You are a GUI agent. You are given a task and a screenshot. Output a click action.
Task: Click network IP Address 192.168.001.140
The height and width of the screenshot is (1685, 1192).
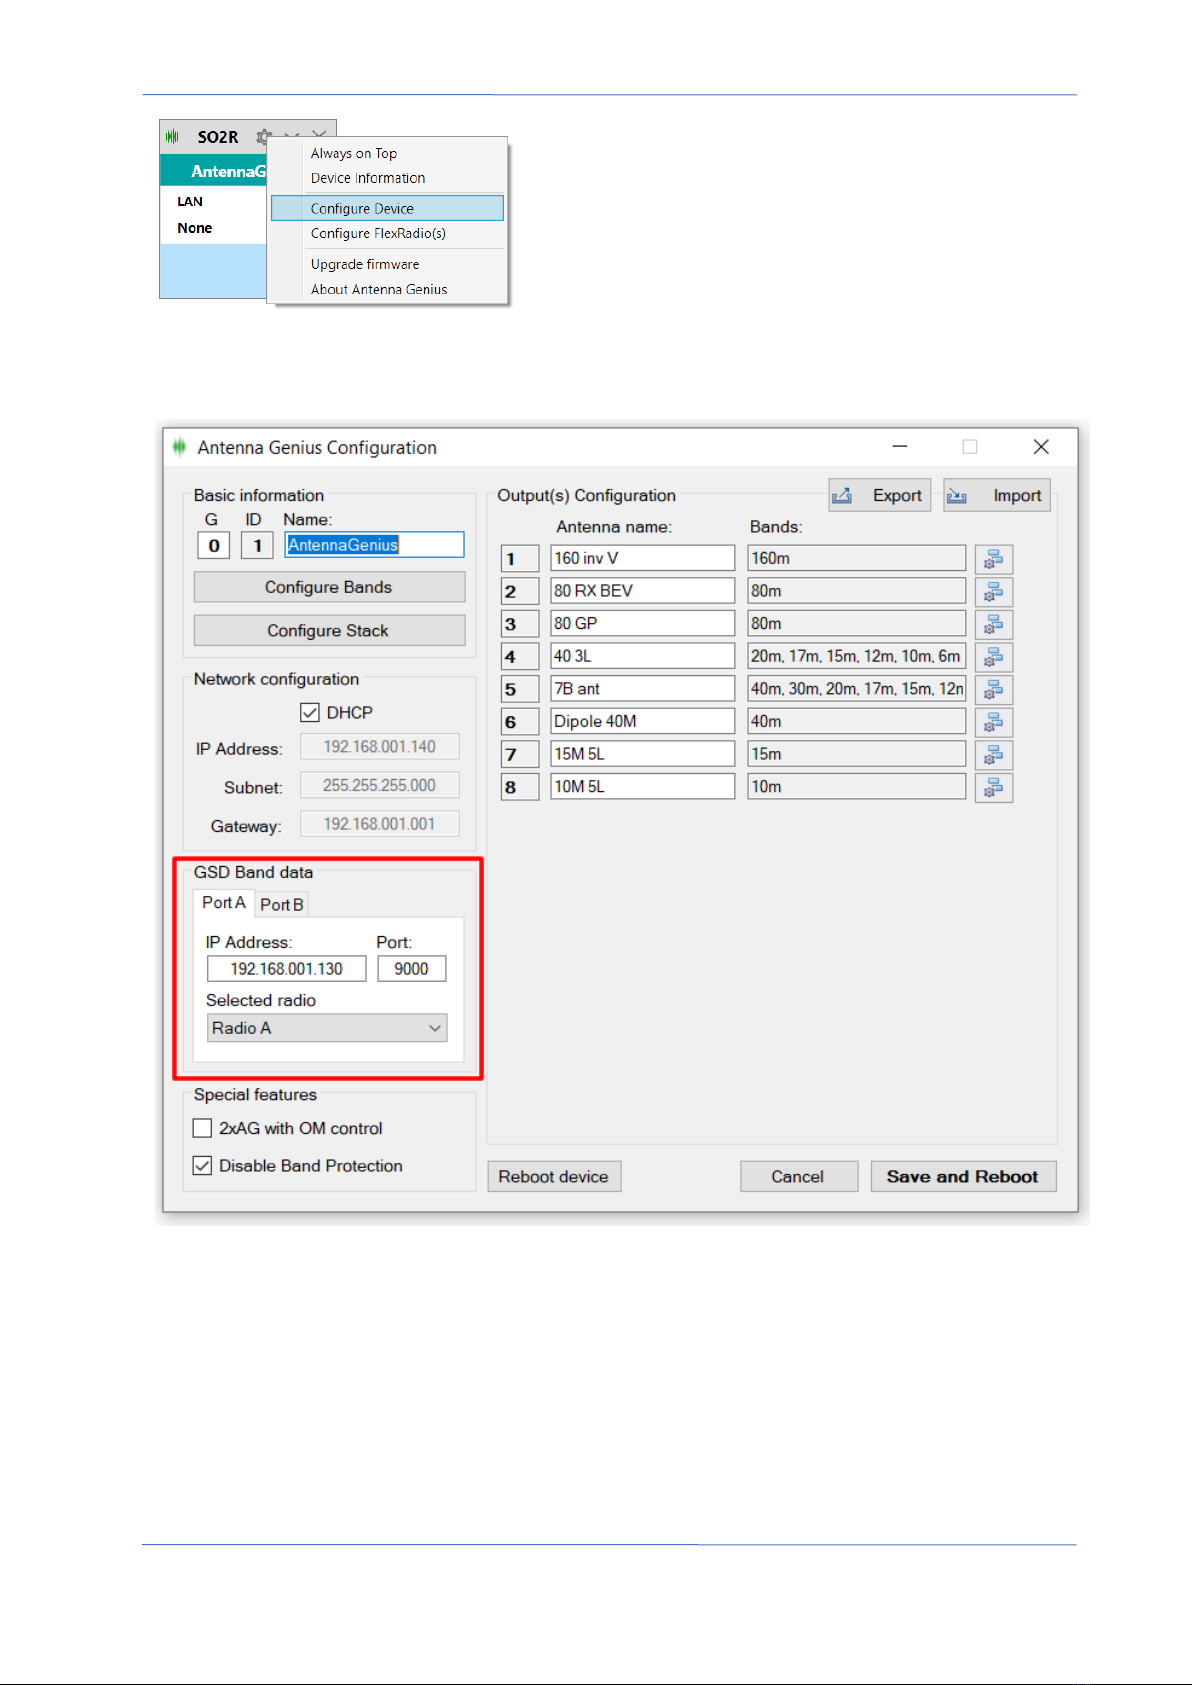coord(379,747)
